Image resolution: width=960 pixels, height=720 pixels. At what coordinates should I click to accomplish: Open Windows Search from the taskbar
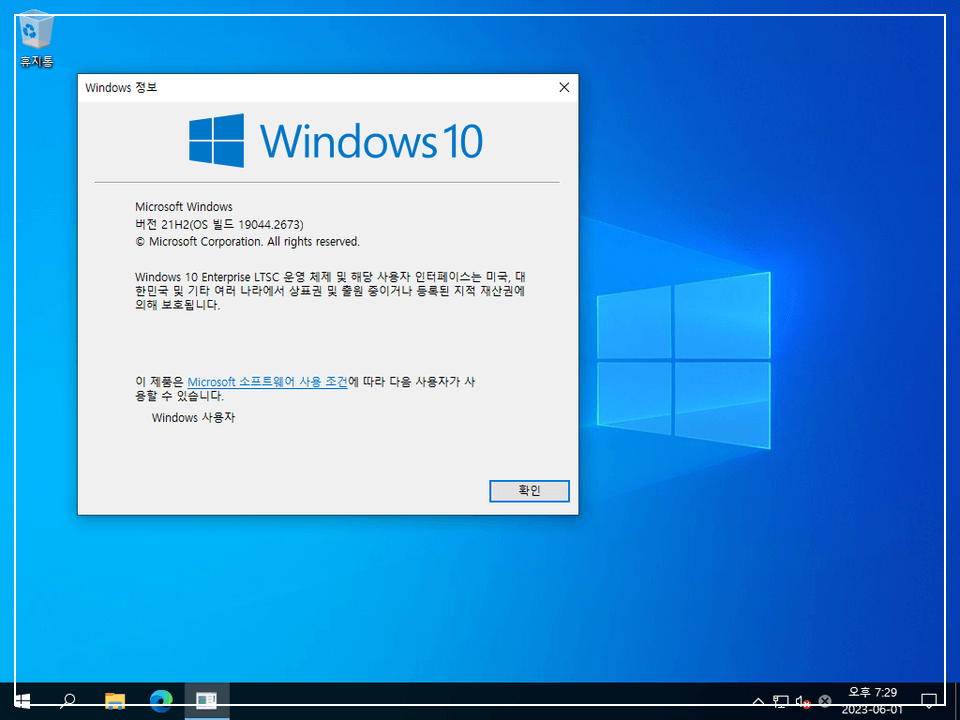coord(67,700)
